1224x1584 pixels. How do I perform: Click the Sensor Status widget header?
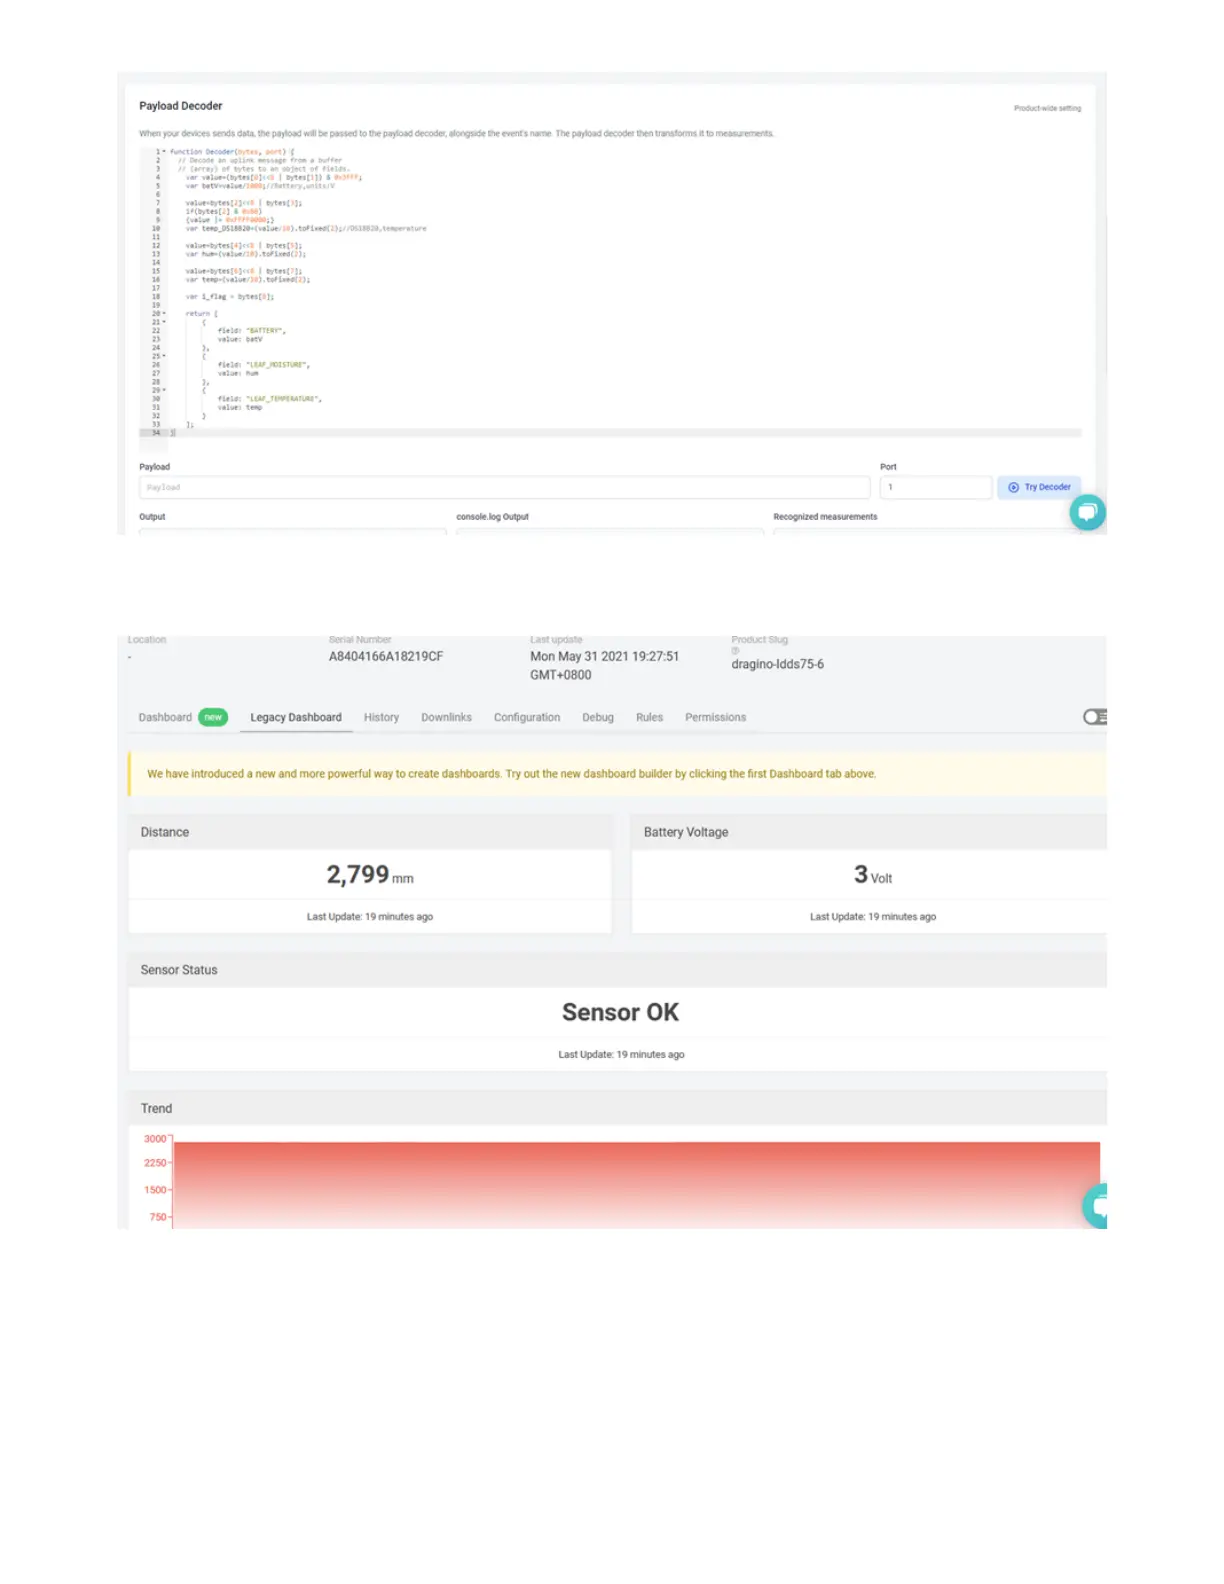617,970
